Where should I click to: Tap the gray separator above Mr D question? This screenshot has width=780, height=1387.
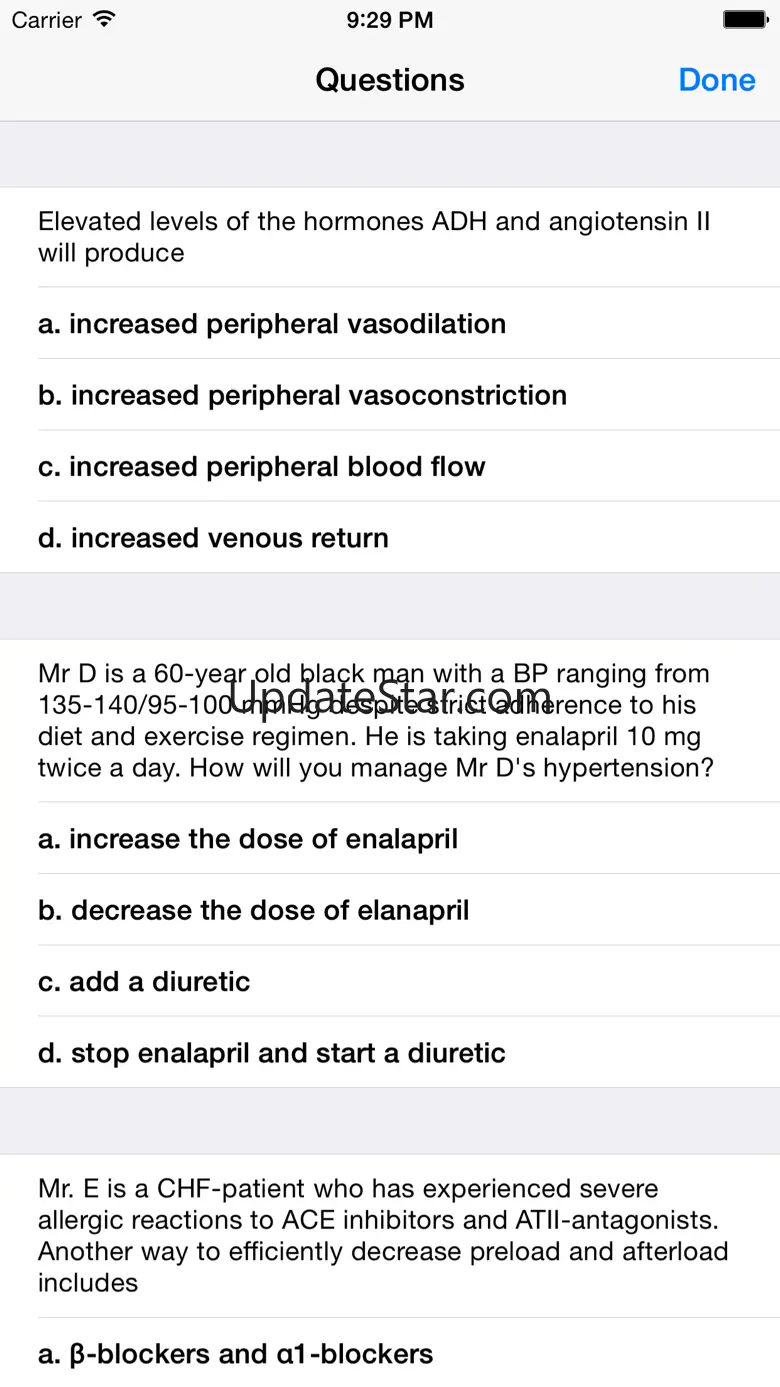[x=390, y=606]
